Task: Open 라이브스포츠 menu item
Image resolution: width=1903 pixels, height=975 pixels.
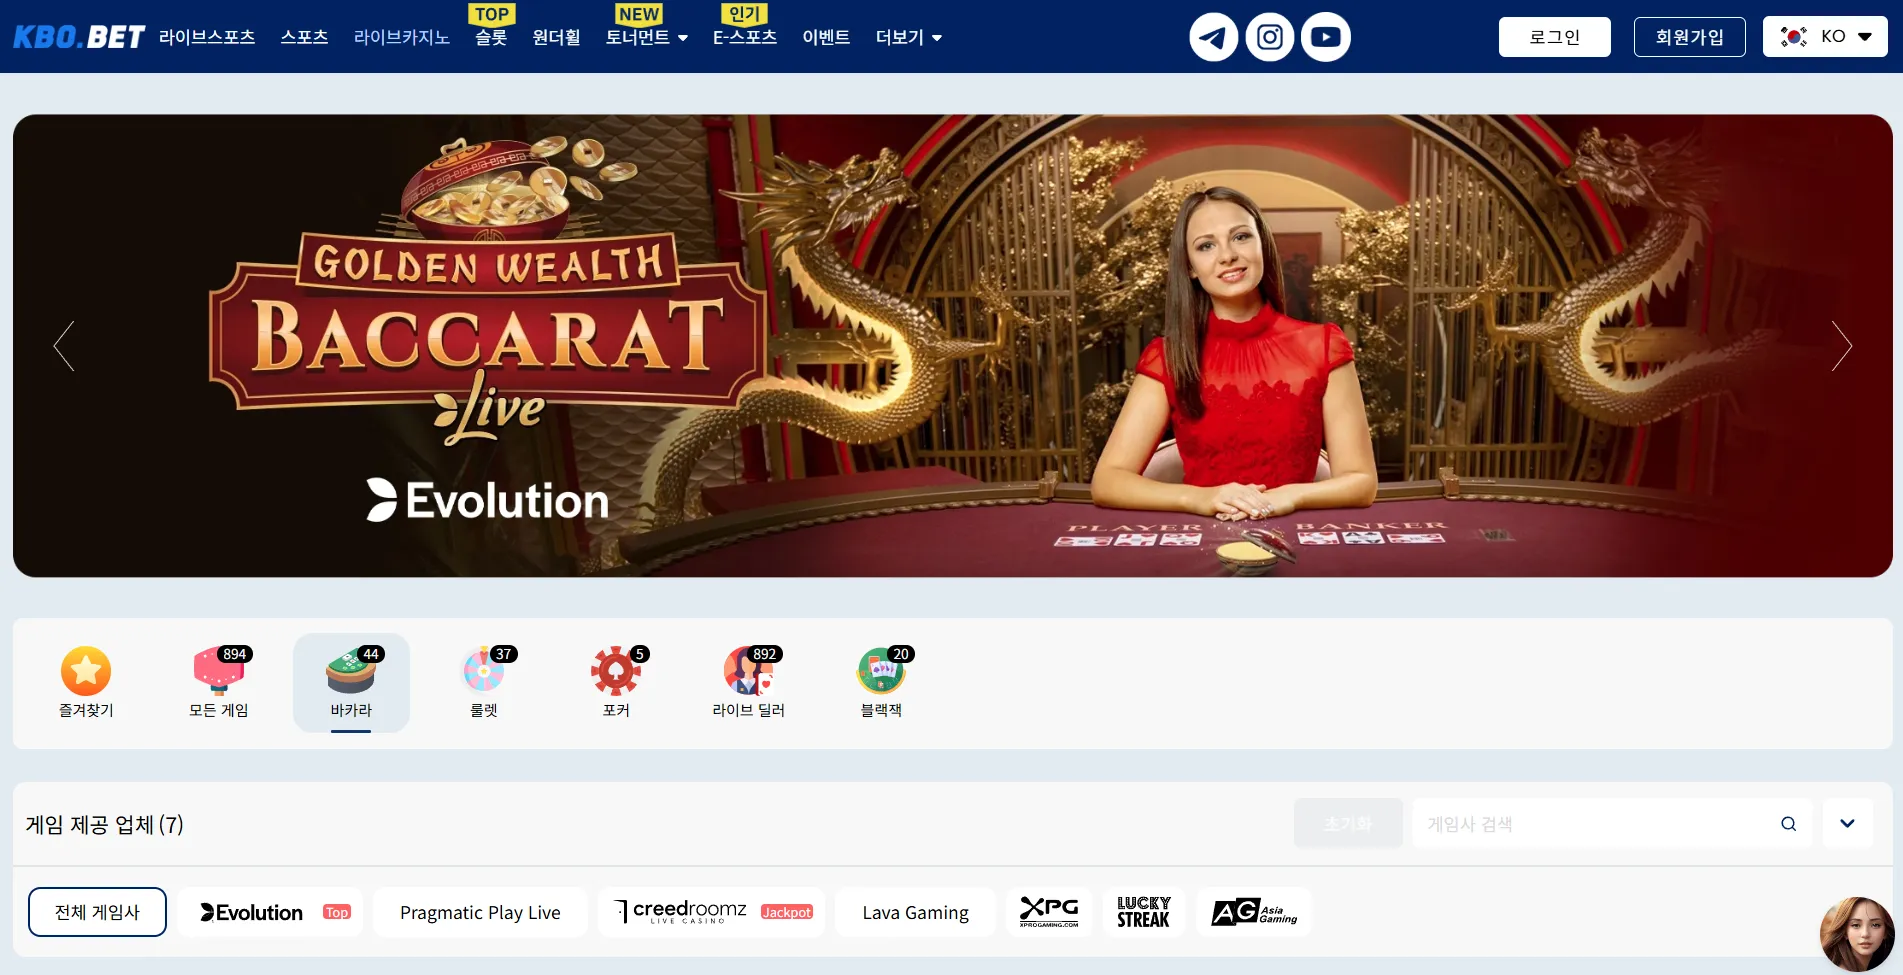Action: (x=207, y=37)
